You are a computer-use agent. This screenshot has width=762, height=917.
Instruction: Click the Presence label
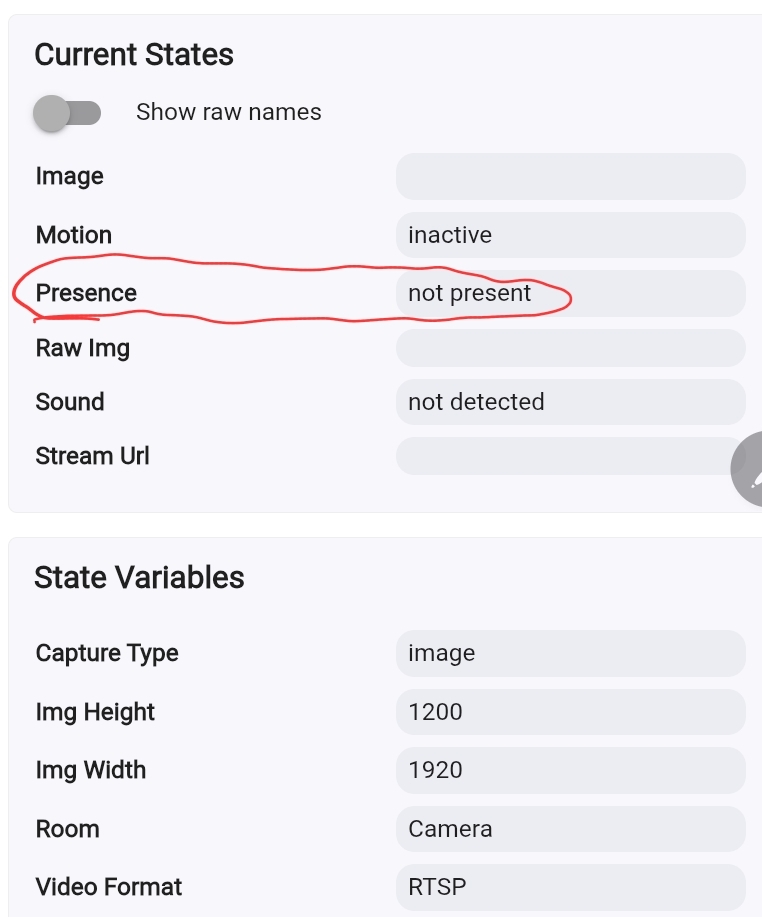click(86, 293)
